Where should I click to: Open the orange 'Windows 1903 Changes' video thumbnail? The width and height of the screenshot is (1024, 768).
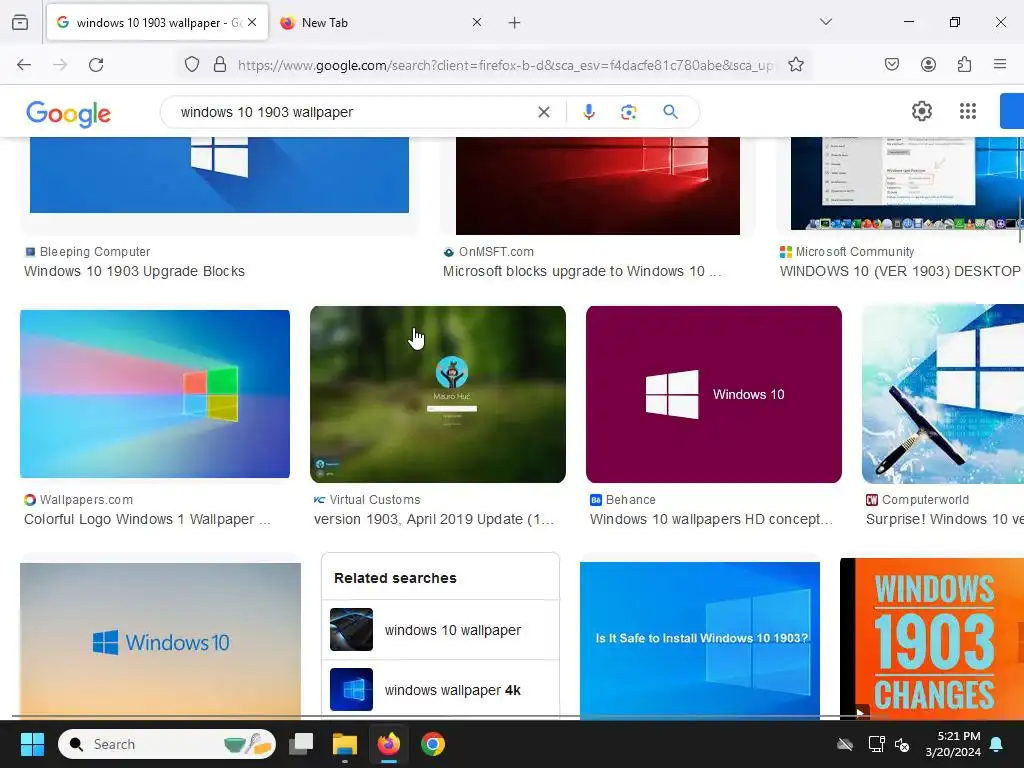click(932, 639)
